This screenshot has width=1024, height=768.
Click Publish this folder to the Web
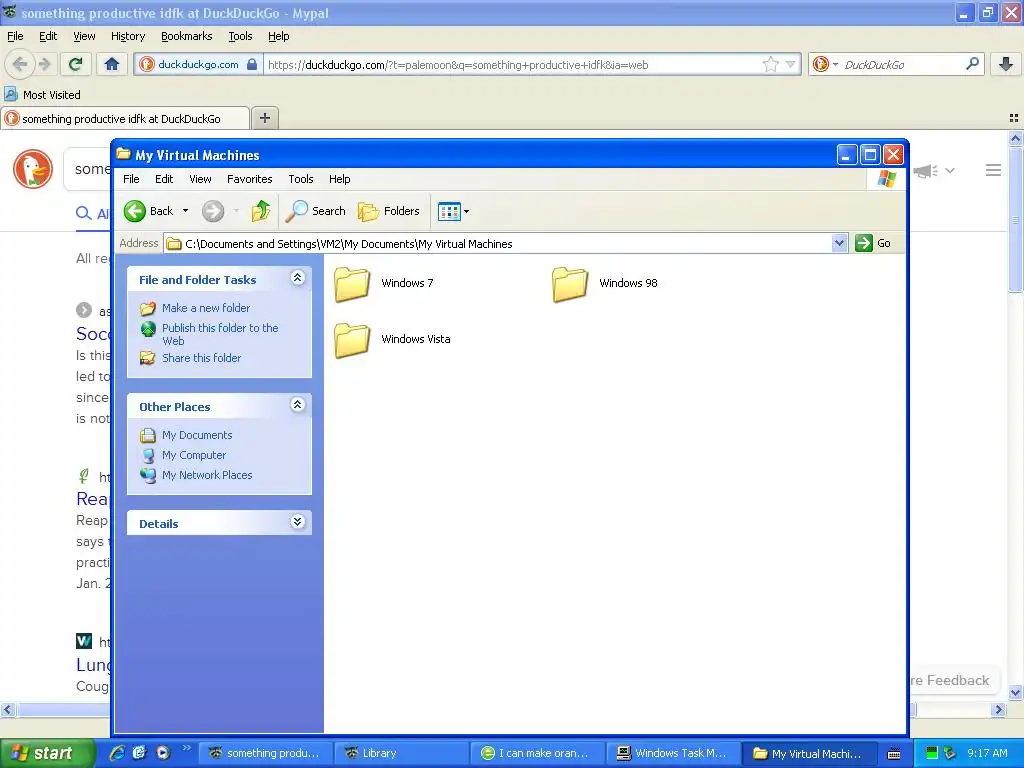pos(220,334)
